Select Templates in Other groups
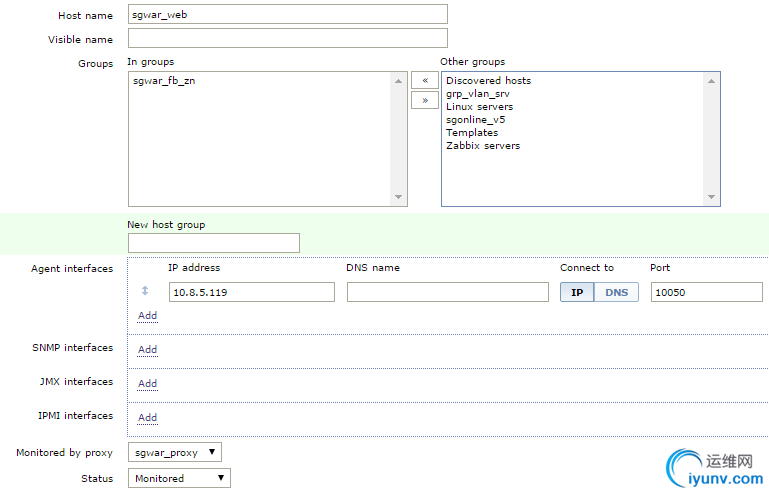This screenshot has width=769, height=495. (472, 132)
